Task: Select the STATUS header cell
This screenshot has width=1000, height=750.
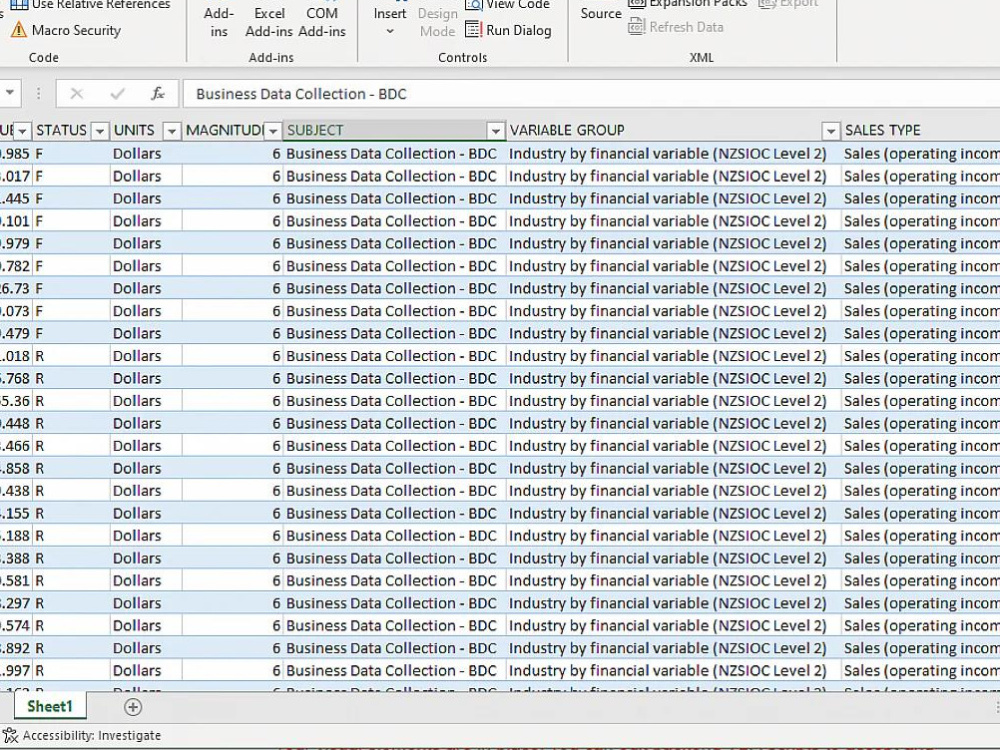Action: click(x=71, y=130)
